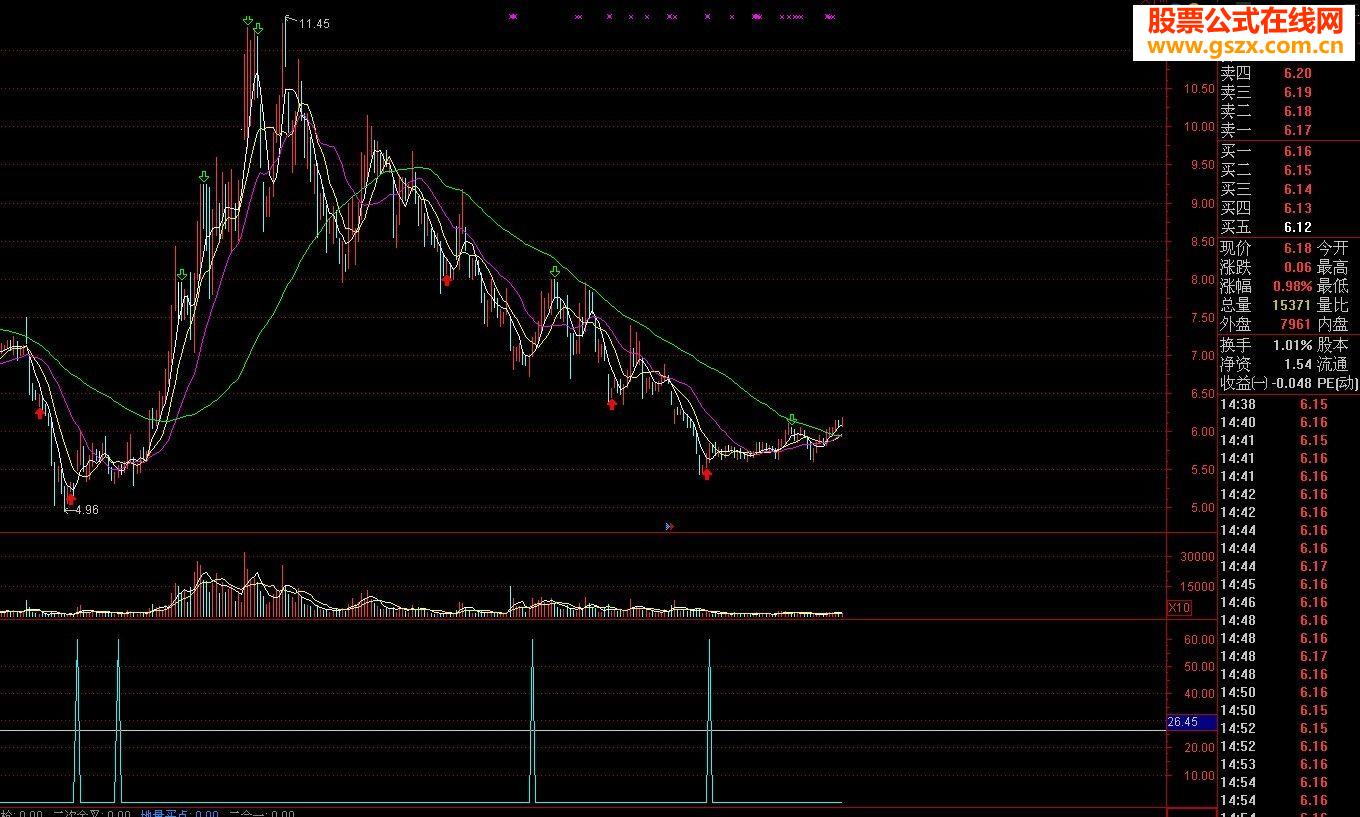The height and width of the screenshot is (817, 1360).
Task: Click the leftmost red up arrow on chart
Action: pyautogui.click(x=40, y=412)
